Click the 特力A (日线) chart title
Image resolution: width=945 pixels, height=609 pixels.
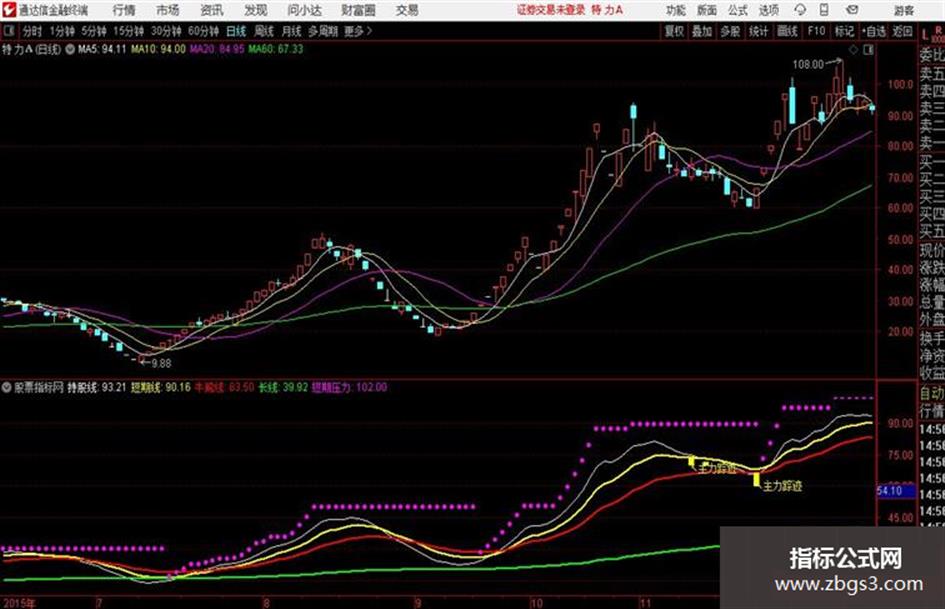tap(31, 49)
